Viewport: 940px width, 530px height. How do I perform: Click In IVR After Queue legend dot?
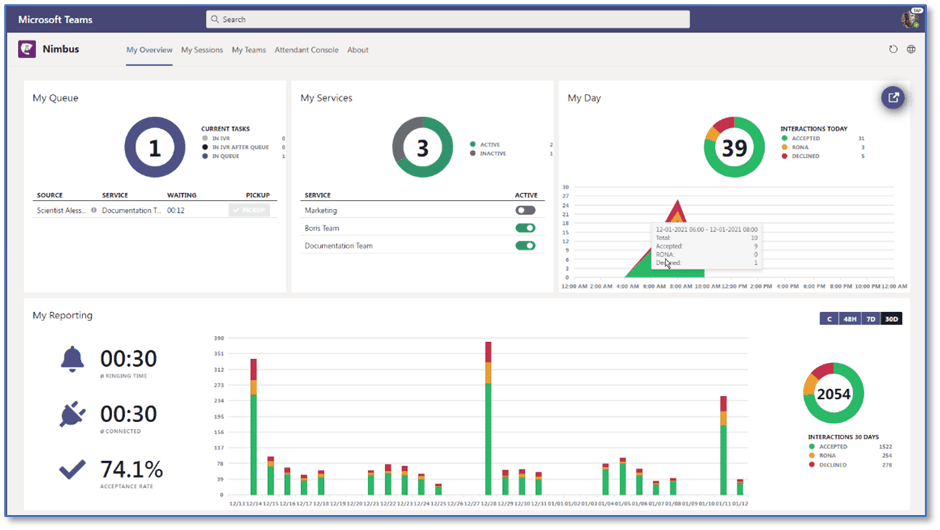point(205,147)
